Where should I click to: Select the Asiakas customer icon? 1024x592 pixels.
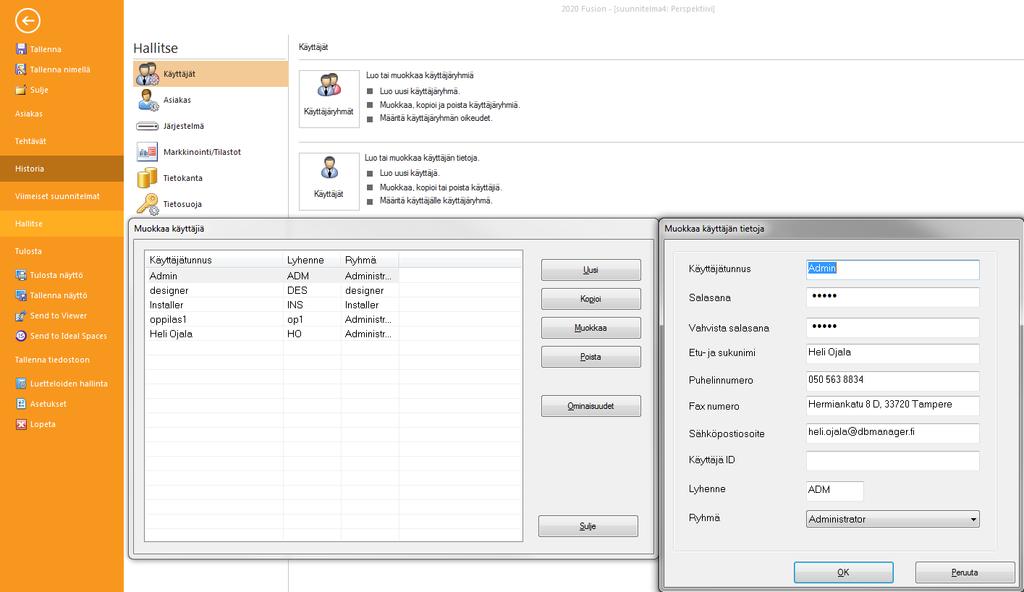pyautogui.click(x=148, y=100)
